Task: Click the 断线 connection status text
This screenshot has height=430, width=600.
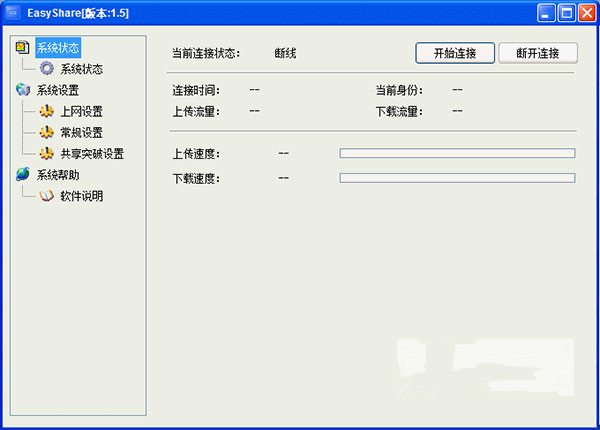Action: point(285,53)
